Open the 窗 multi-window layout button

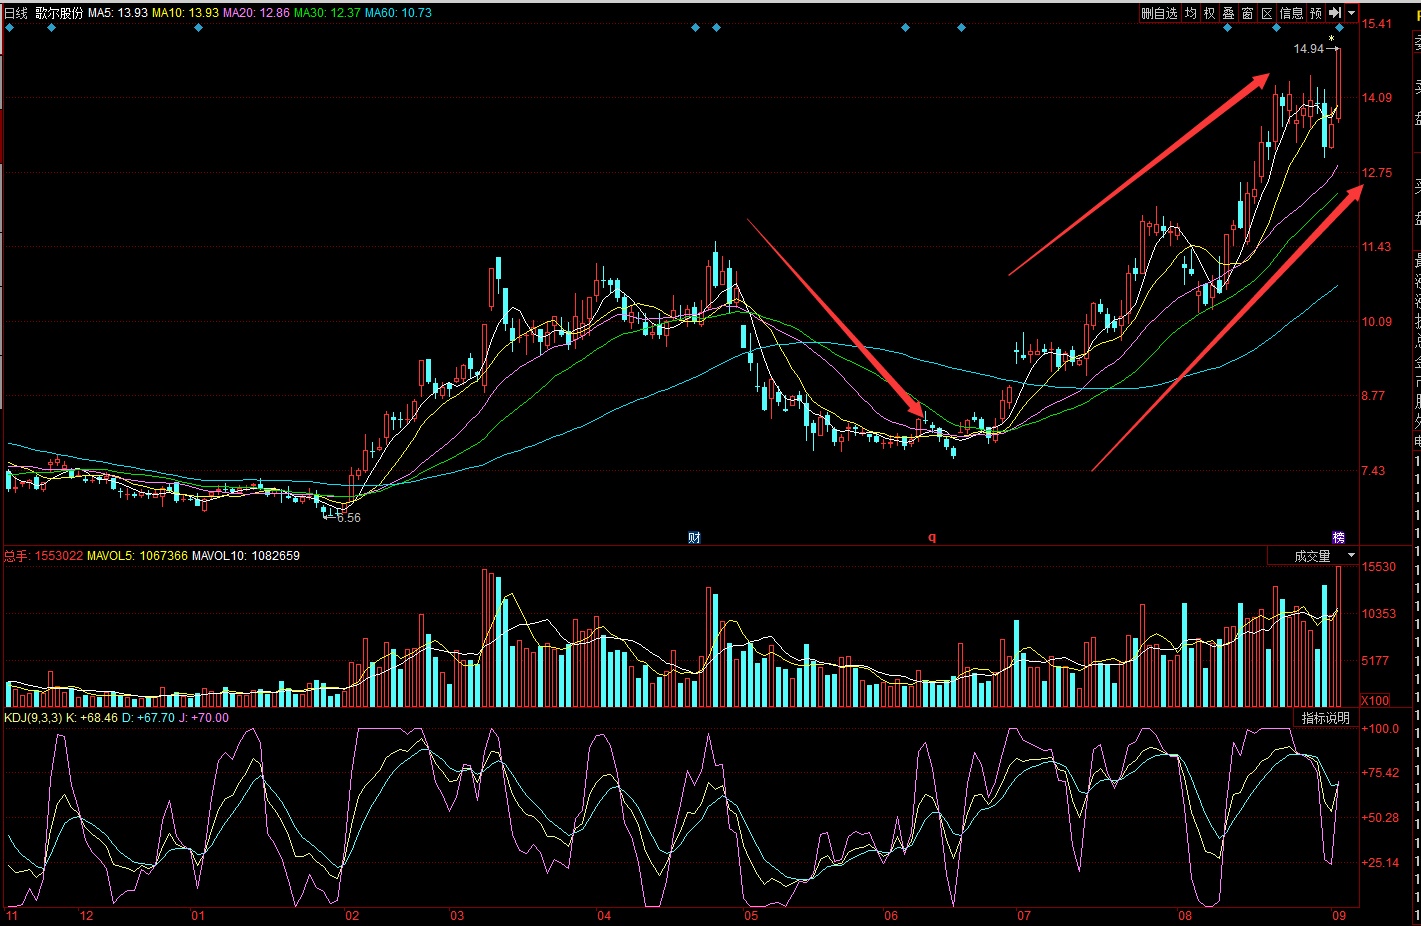[x=1247, y=13]
